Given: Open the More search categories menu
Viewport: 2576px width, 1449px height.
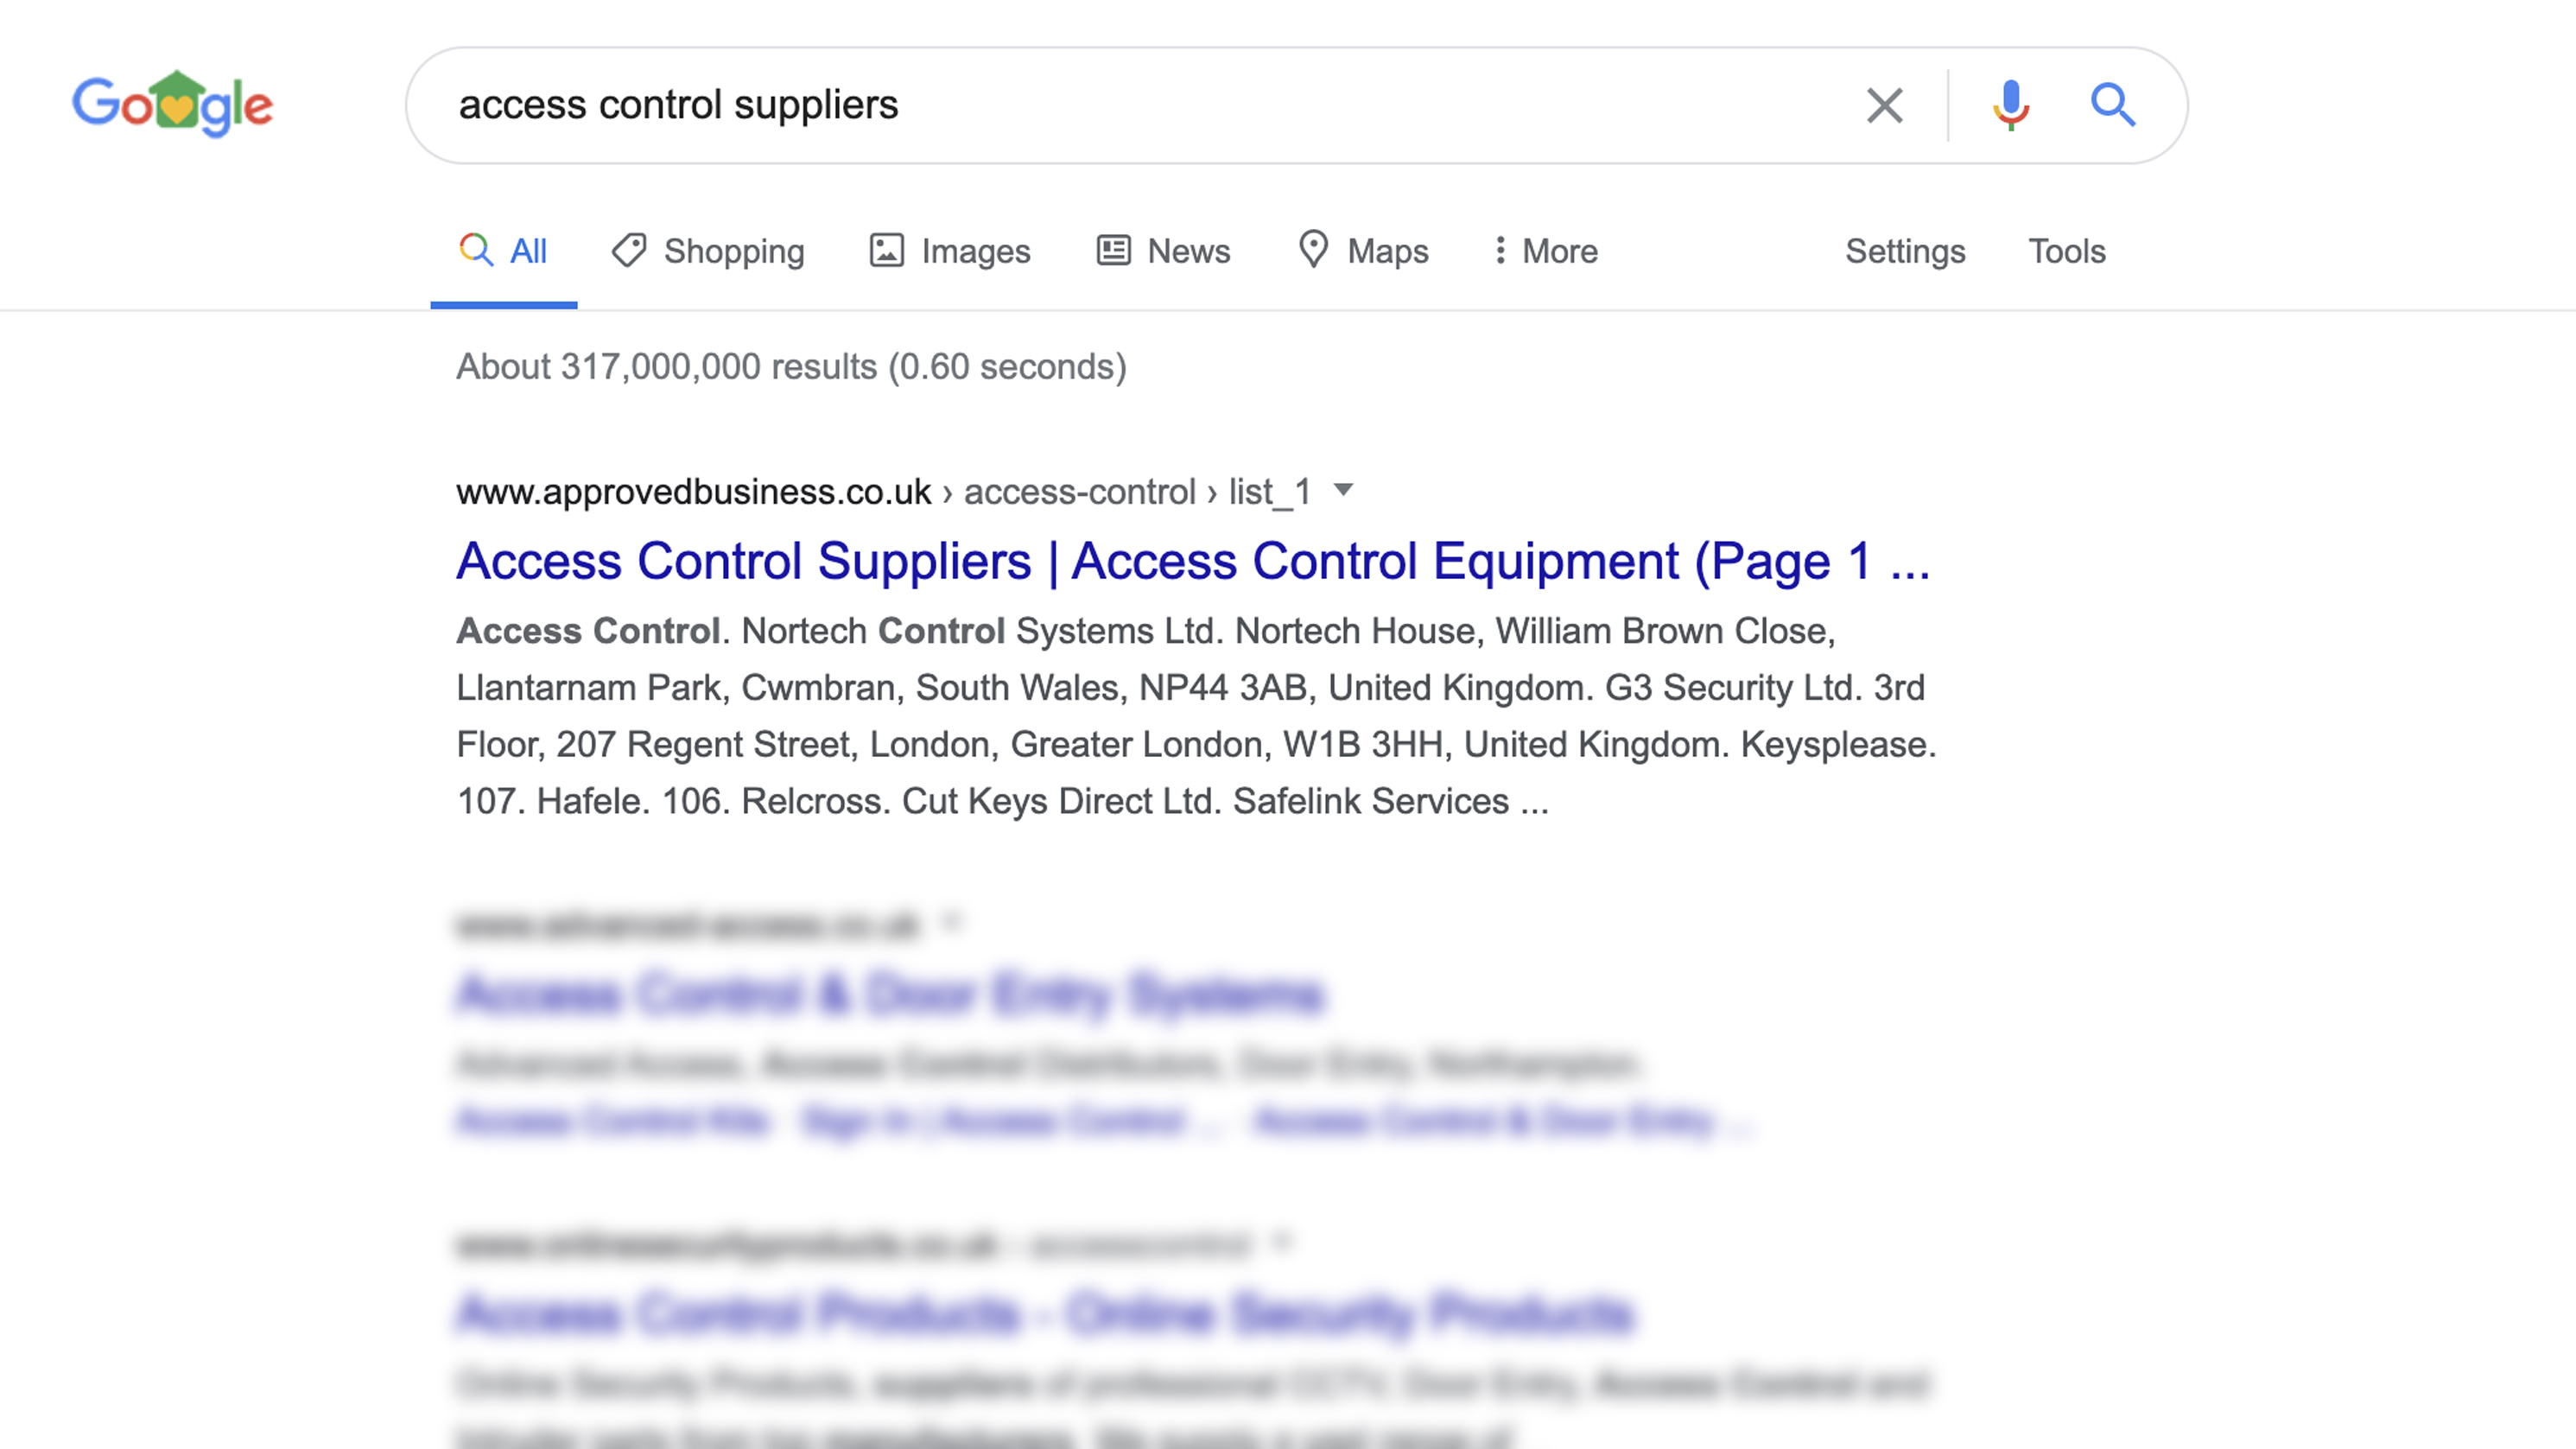Looking at the screenshot, I should tap(1546, 251).
